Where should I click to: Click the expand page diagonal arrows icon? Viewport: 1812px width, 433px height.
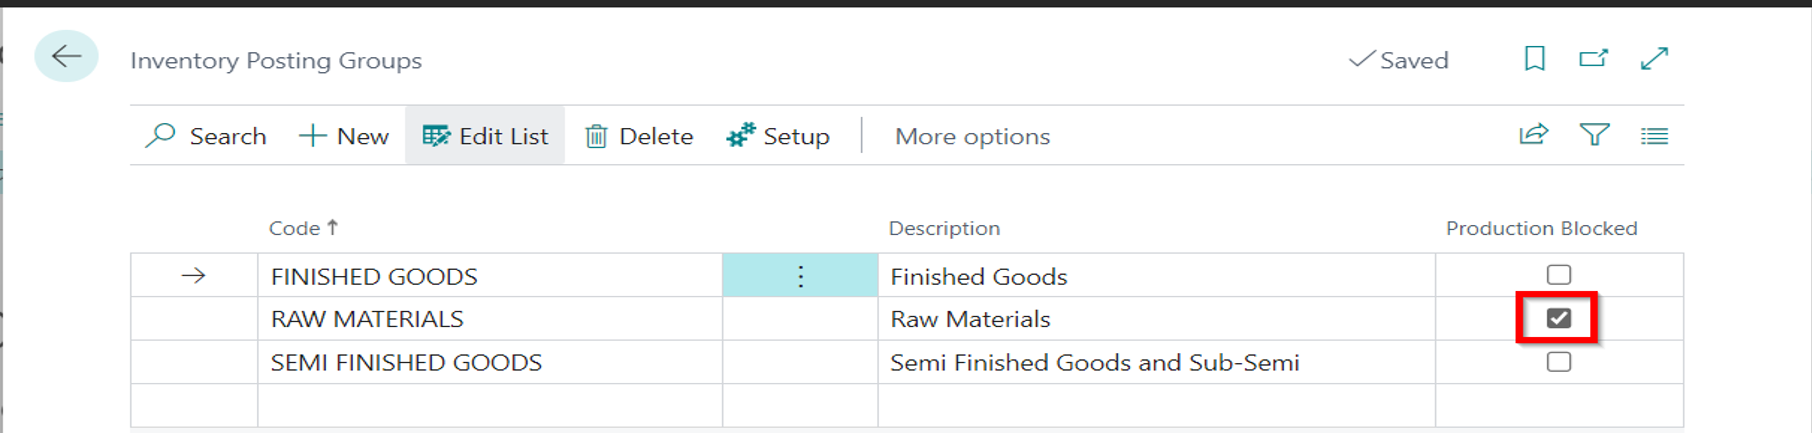pos(1654,59)
